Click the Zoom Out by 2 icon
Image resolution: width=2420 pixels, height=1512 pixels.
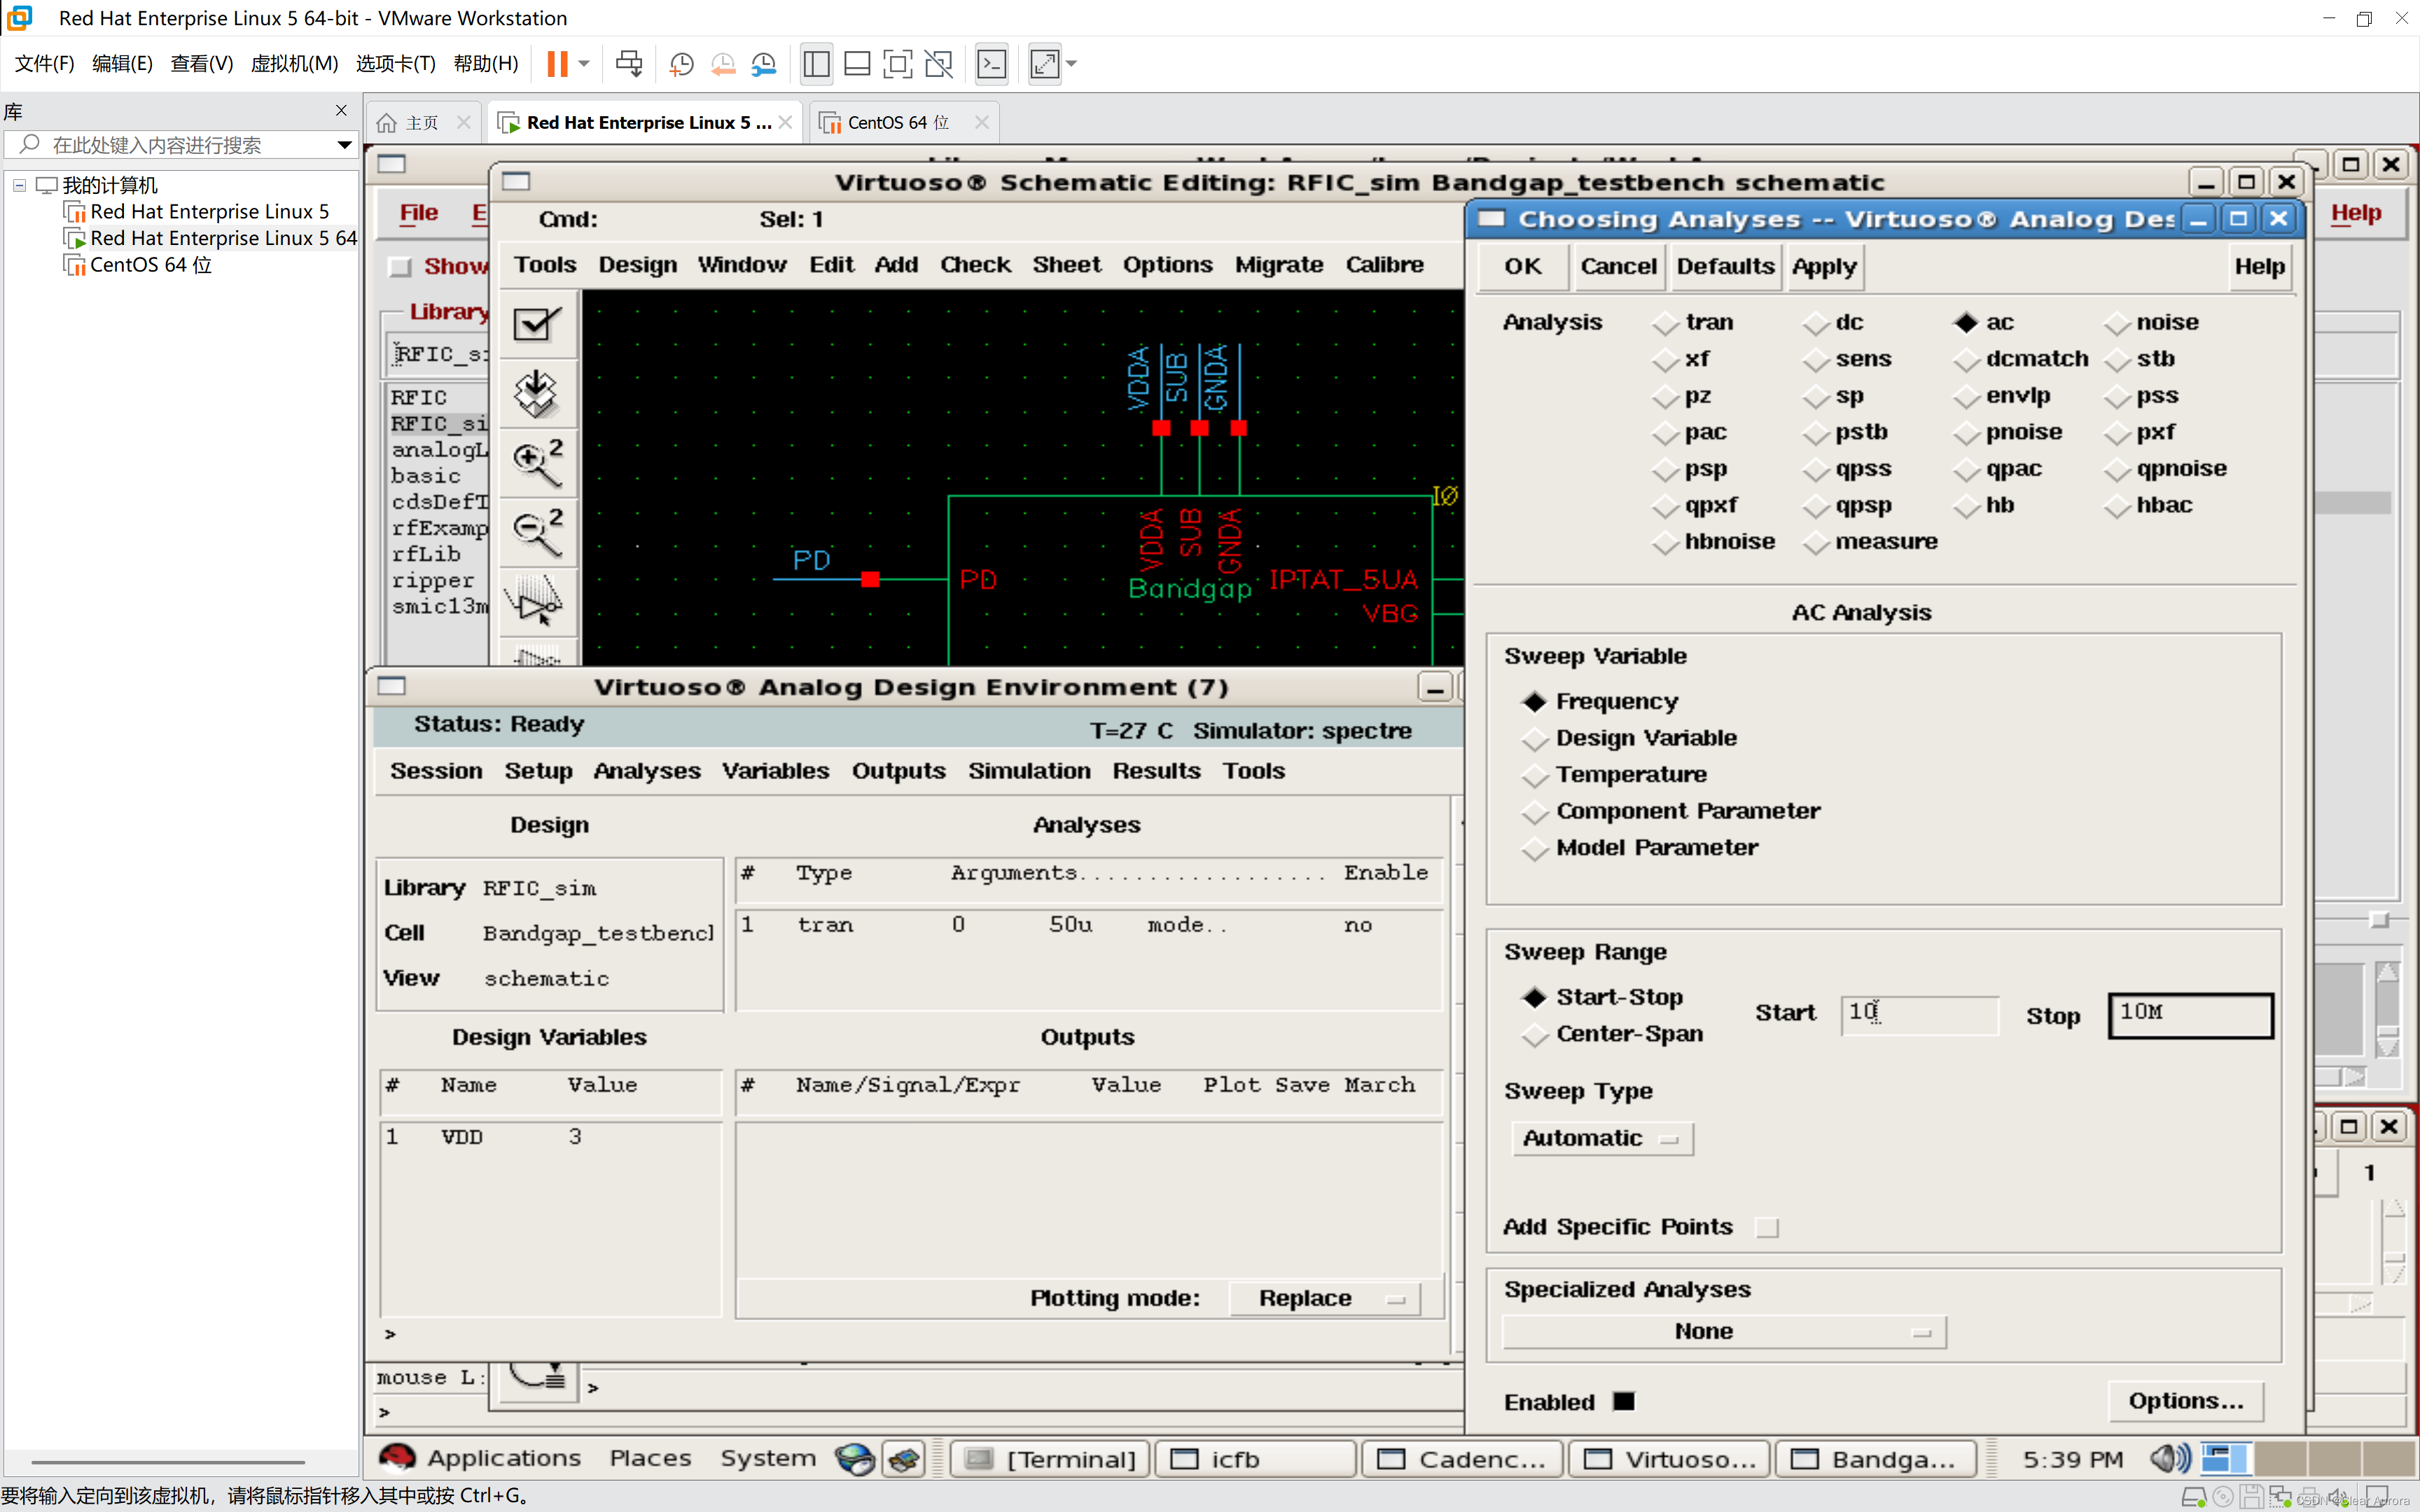coord(537,531)
